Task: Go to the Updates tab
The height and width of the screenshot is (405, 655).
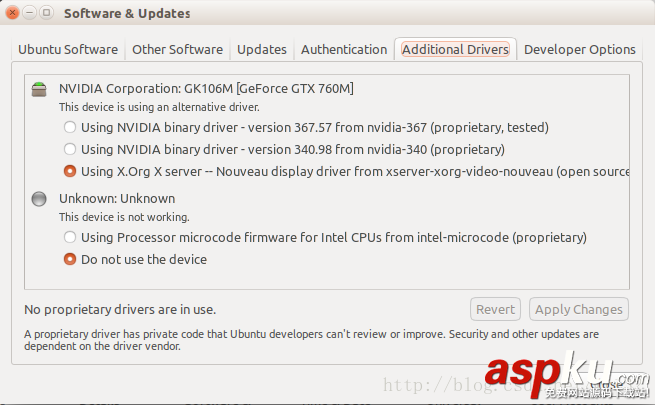Action: click(262, 49)
